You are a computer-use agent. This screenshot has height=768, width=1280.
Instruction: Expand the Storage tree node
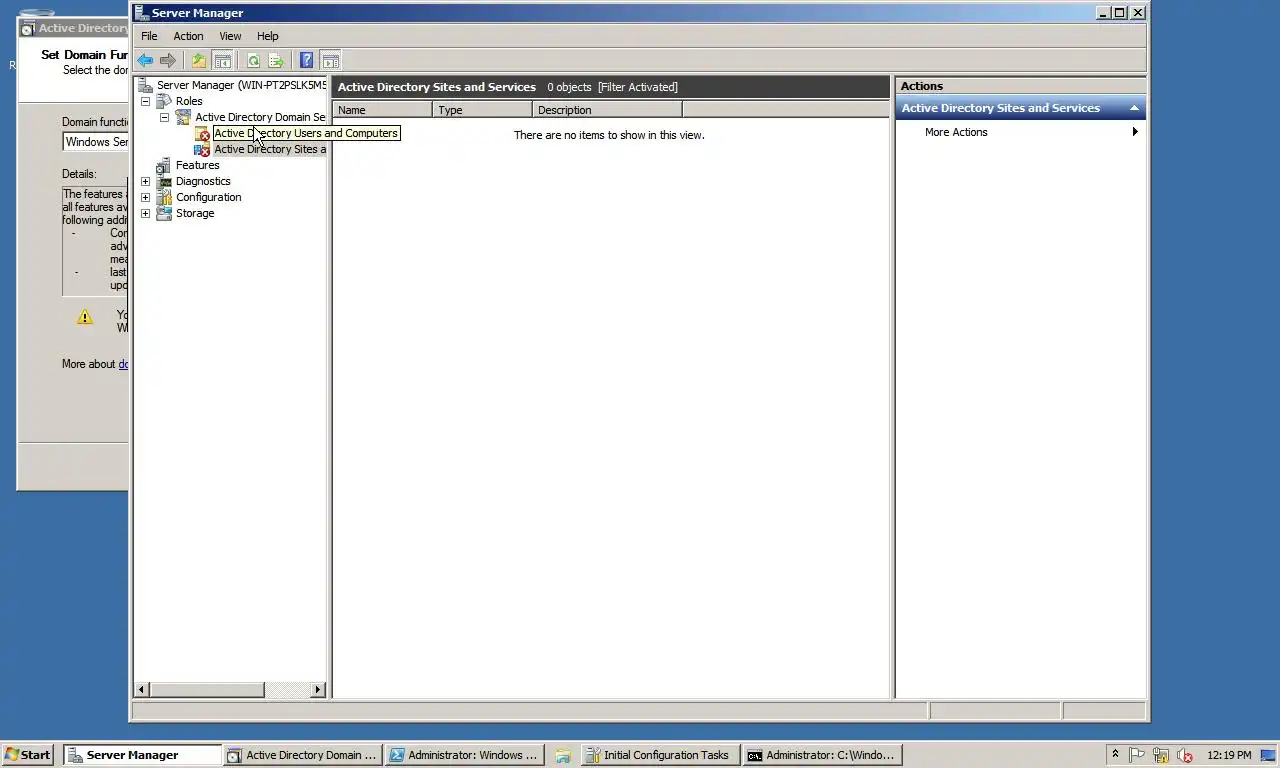coord(146,213)
